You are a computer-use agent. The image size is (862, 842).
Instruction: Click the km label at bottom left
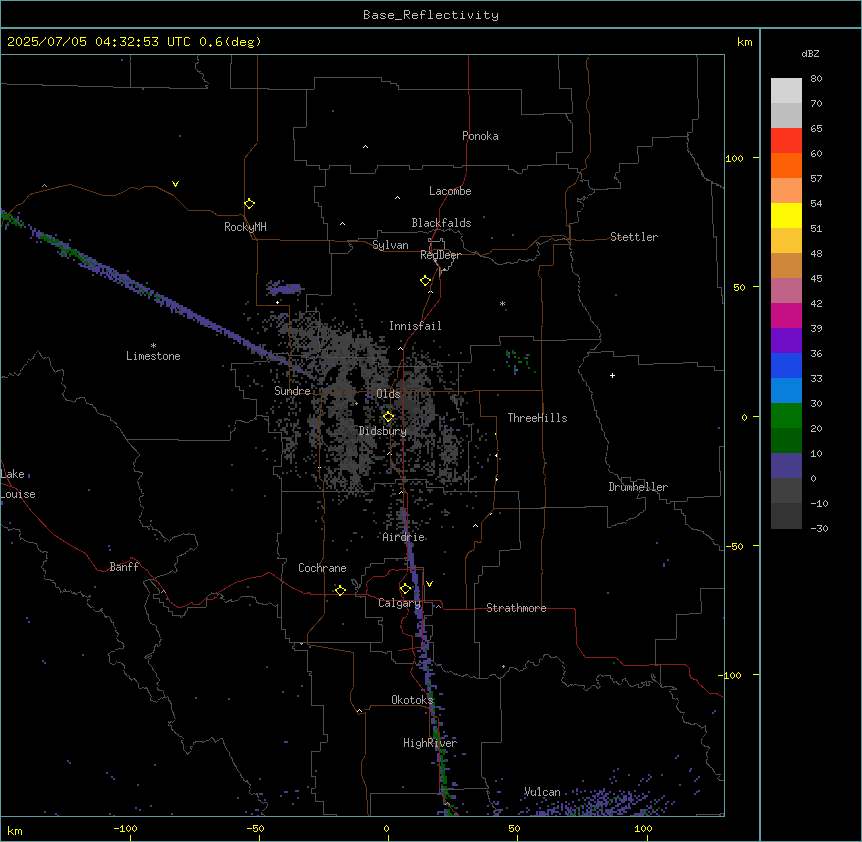click(15, 830)
